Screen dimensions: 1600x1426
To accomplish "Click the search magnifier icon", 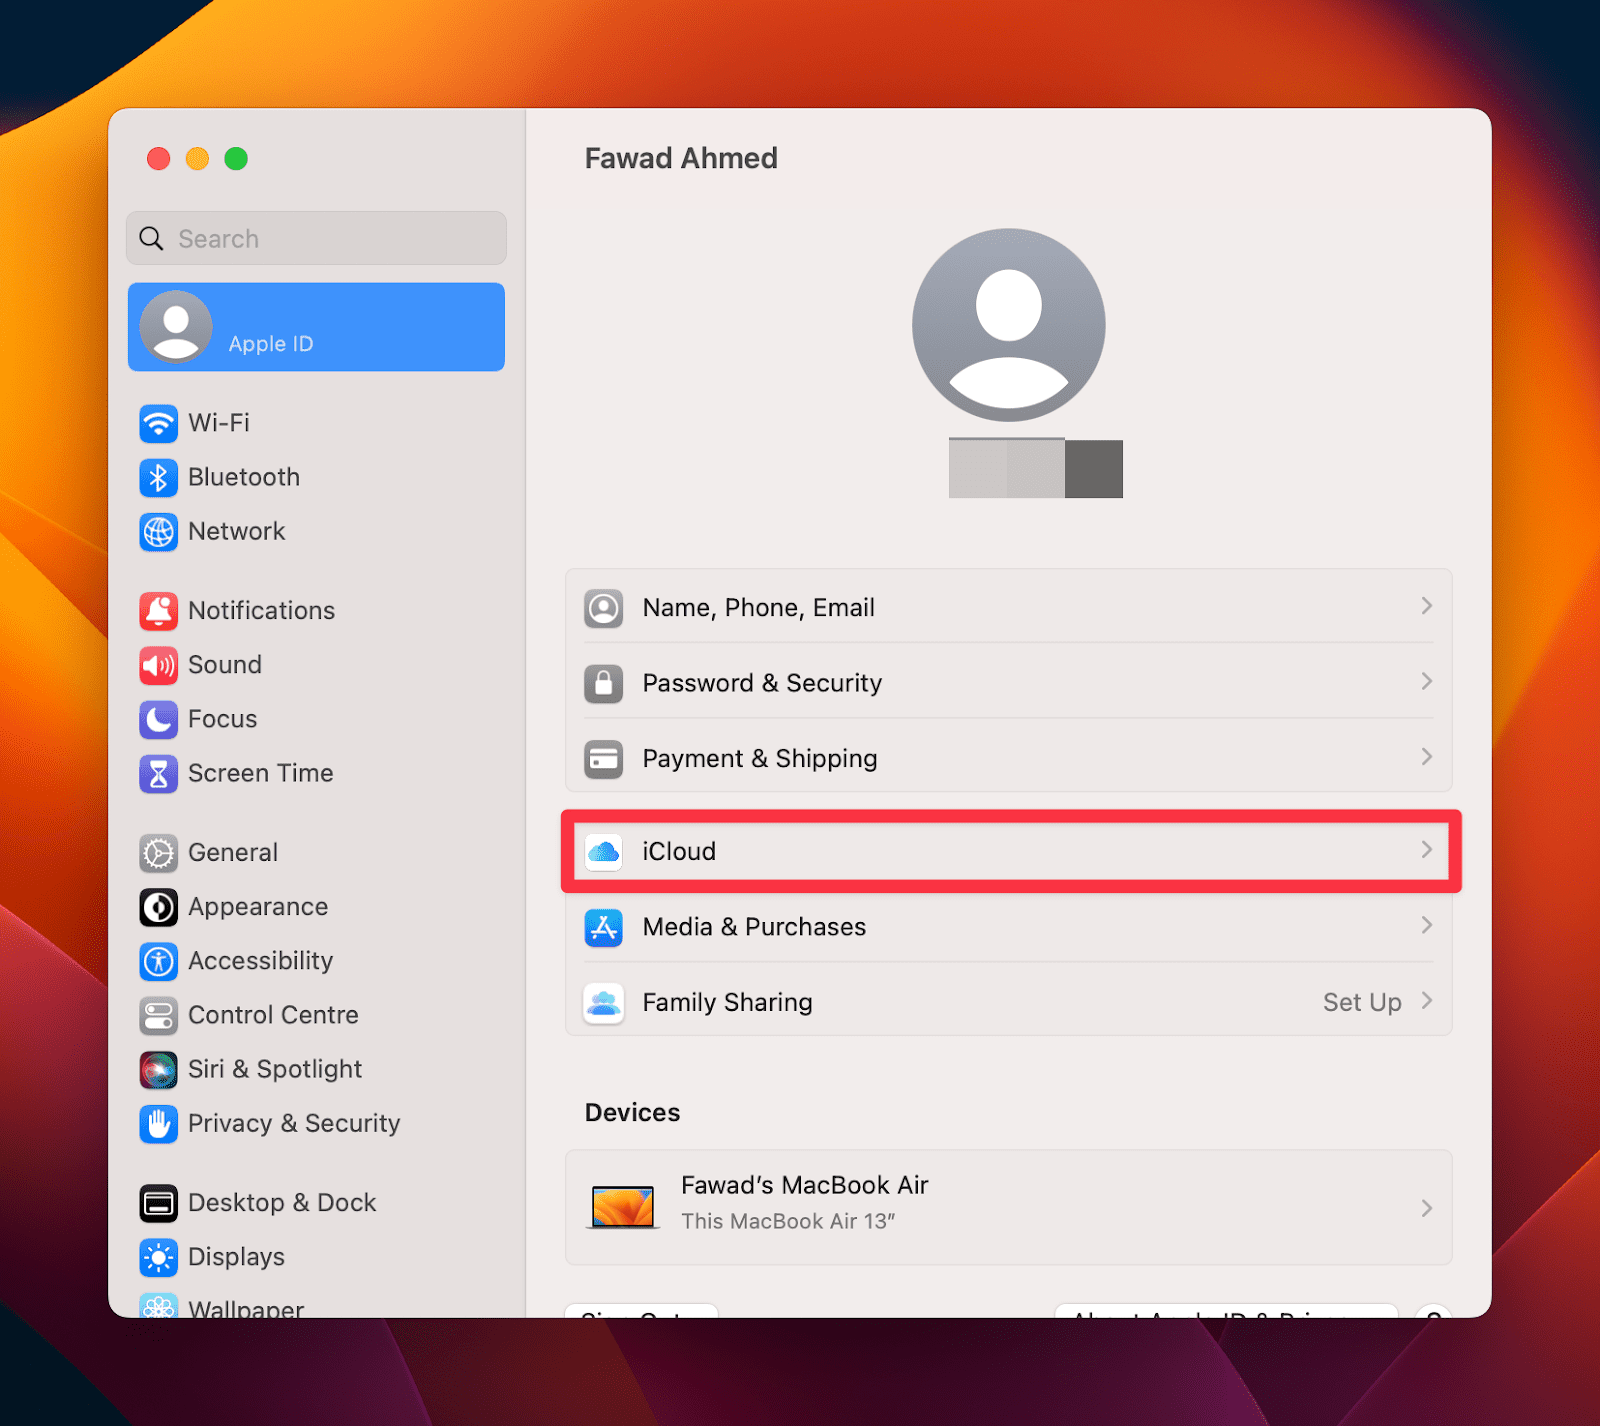I will click(151, 238).
